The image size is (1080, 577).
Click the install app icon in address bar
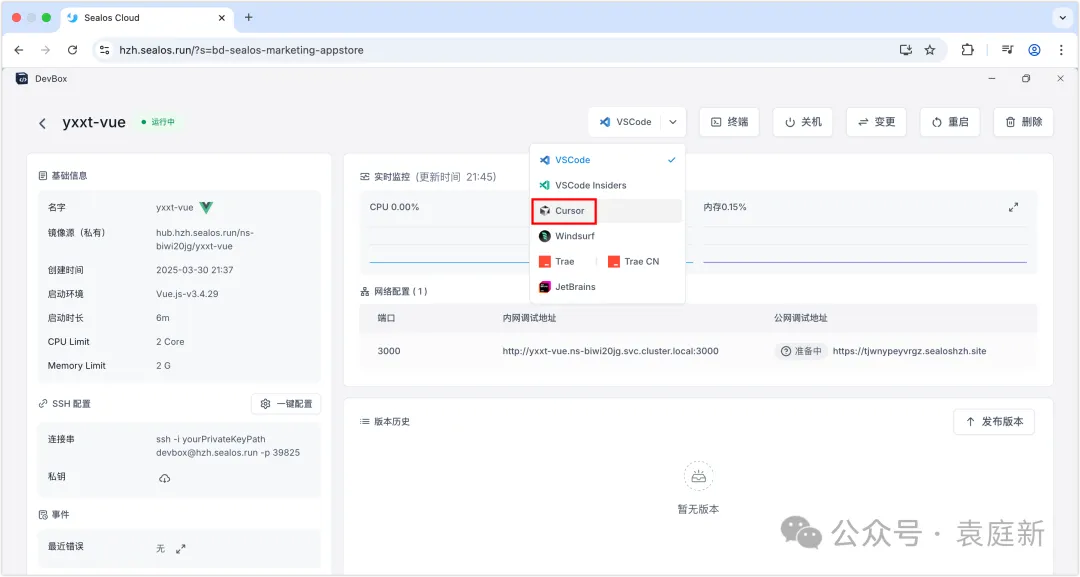point(906,50)
